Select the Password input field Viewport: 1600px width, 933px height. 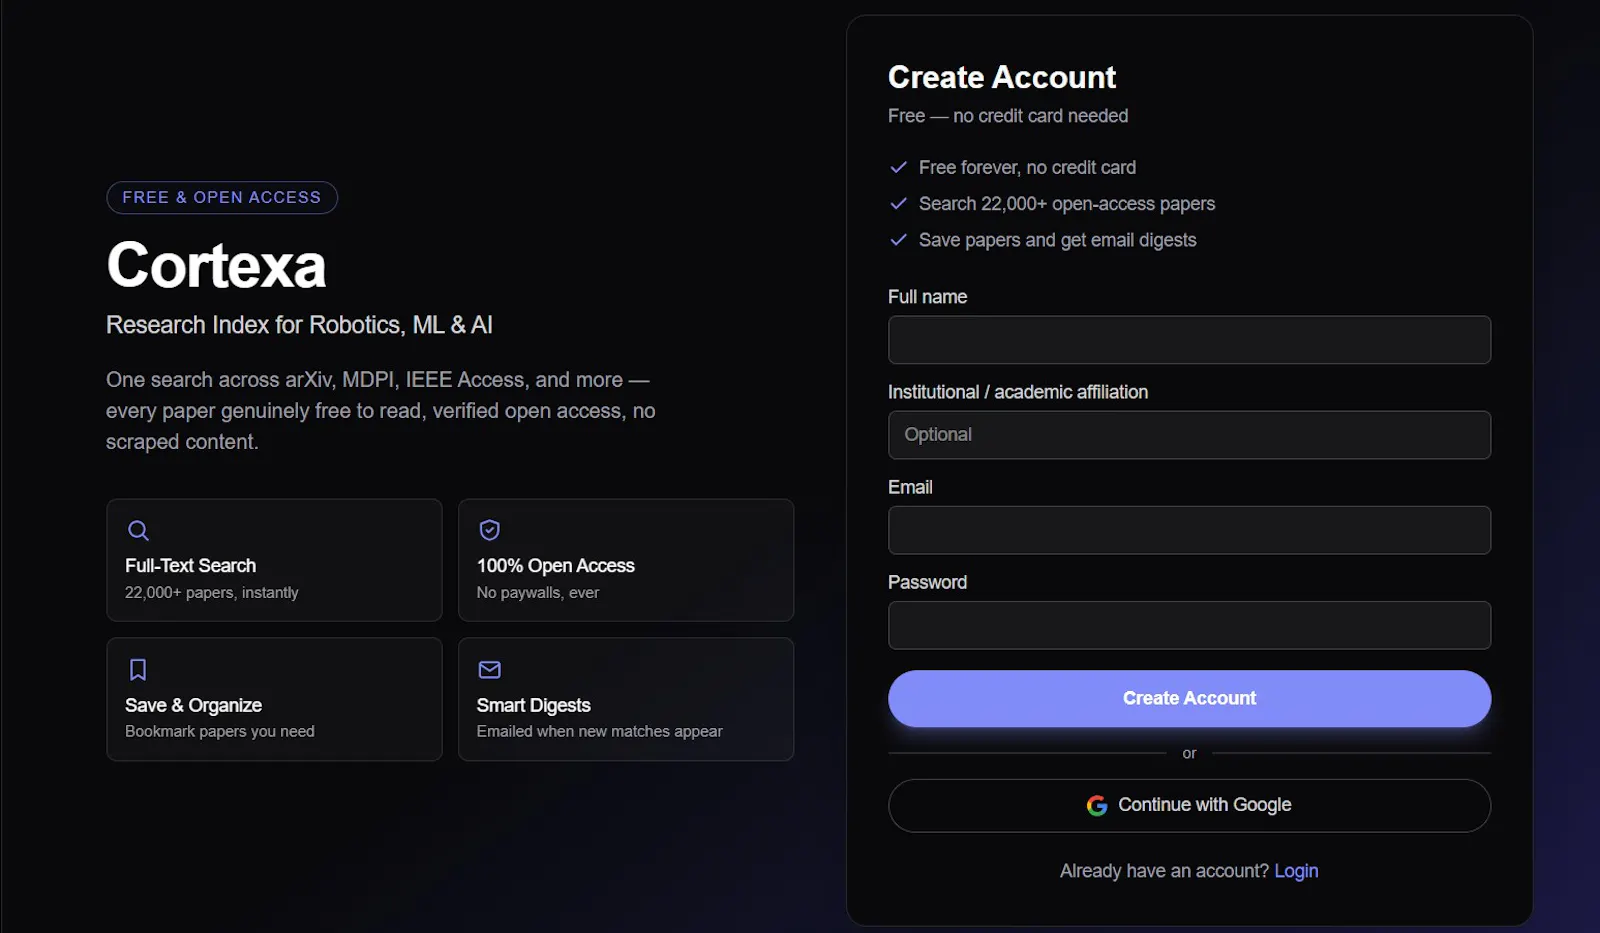point(1189,625)
